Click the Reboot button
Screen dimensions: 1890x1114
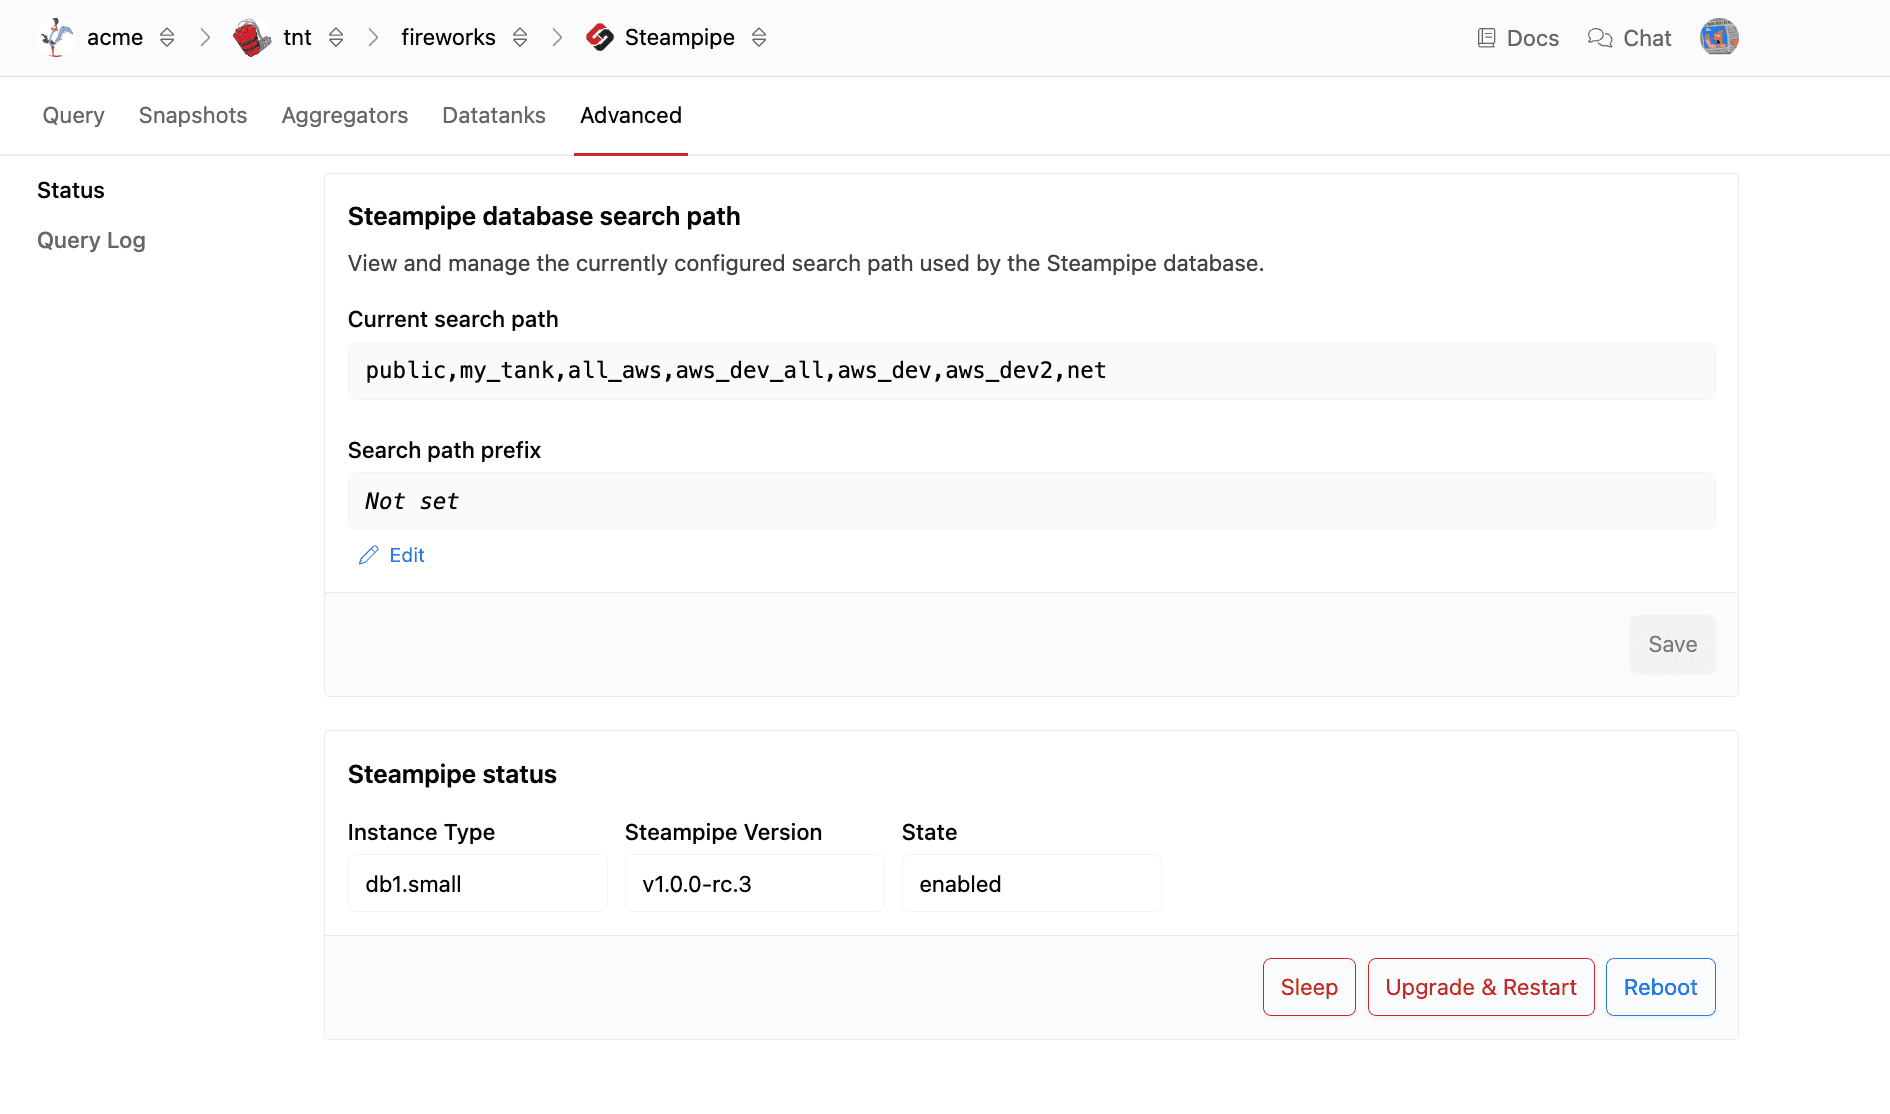tap(1660, 987)
